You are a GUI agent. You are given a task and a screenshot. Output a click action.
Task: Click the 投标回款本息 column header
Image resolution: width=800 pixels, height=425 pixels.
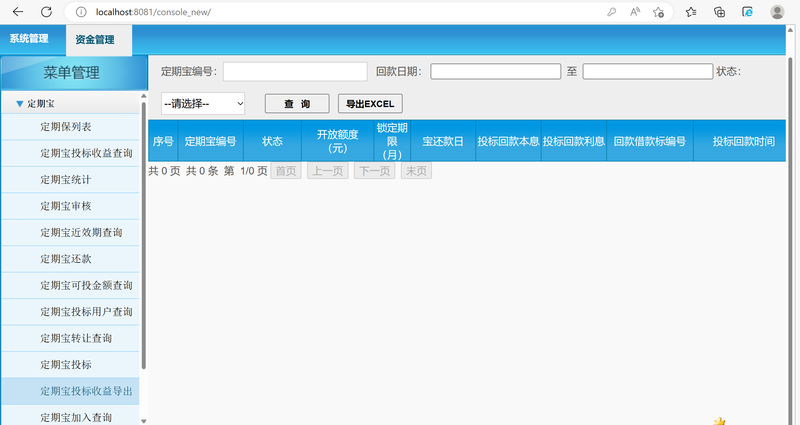(x=508, y=141)
